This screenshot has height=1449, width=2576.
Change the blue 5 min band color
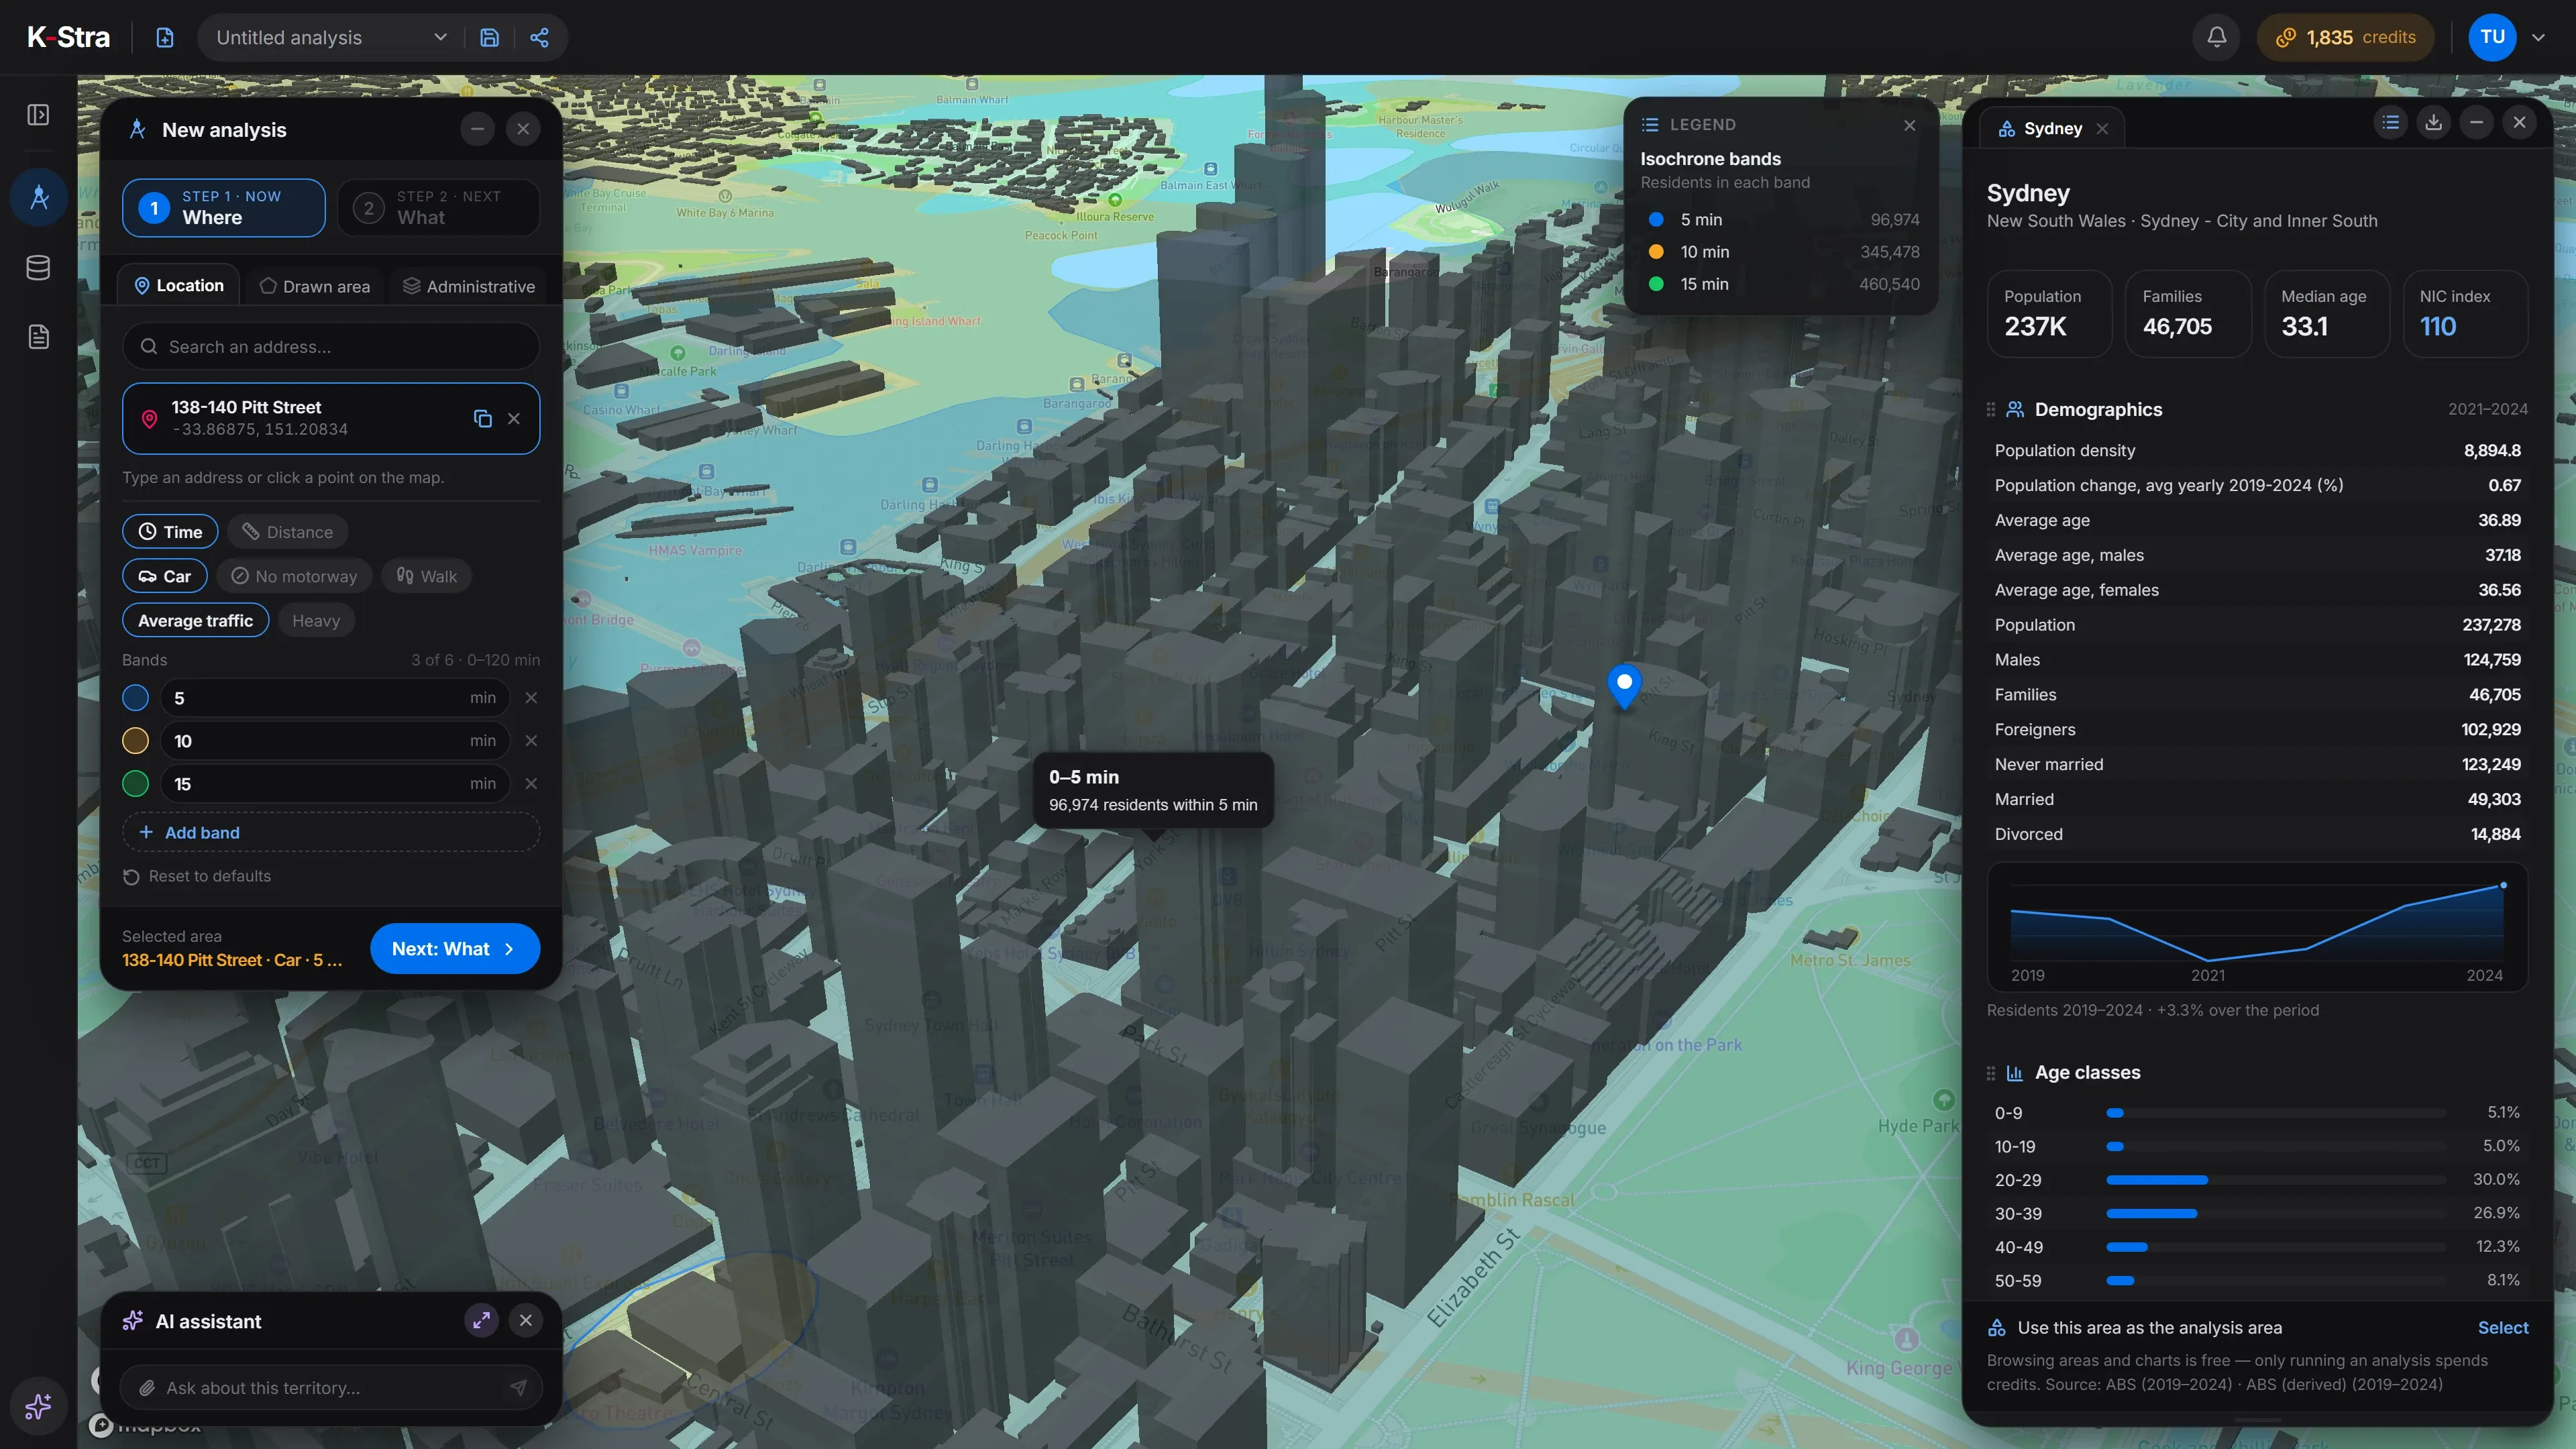coord(135,697)
